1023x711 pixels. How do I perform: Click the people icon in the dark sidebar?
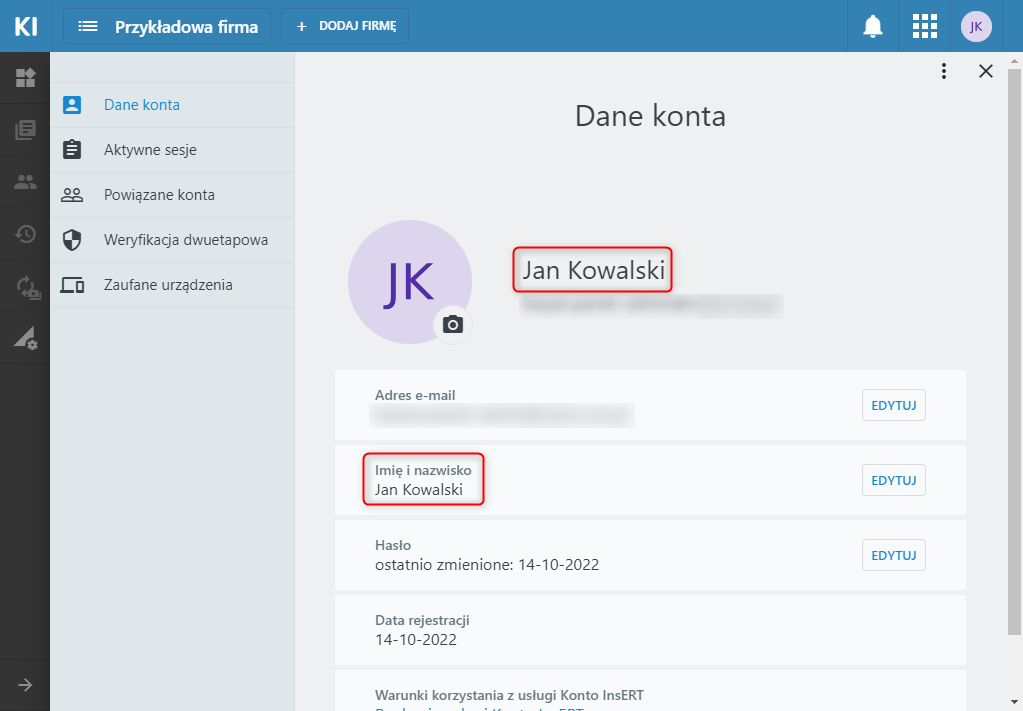(x=25, y=182)
